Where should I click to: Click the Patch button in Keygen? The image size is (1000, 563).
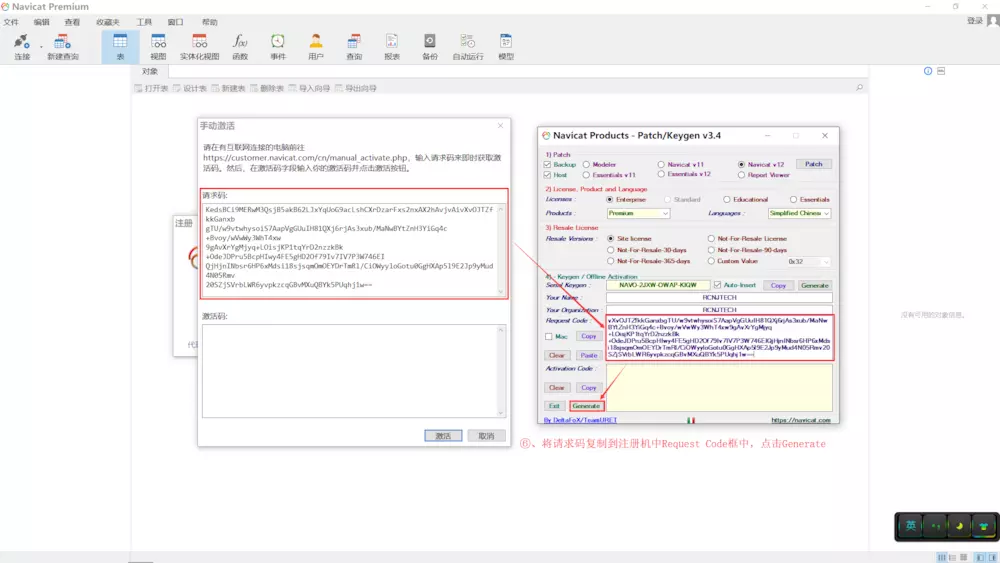coord(814,164)
